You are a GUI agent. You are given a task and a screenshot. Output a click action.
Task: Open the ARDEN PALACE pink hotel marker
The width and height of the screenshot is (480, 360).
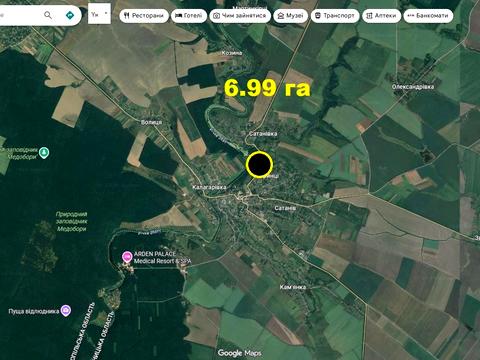coord(127,257)
